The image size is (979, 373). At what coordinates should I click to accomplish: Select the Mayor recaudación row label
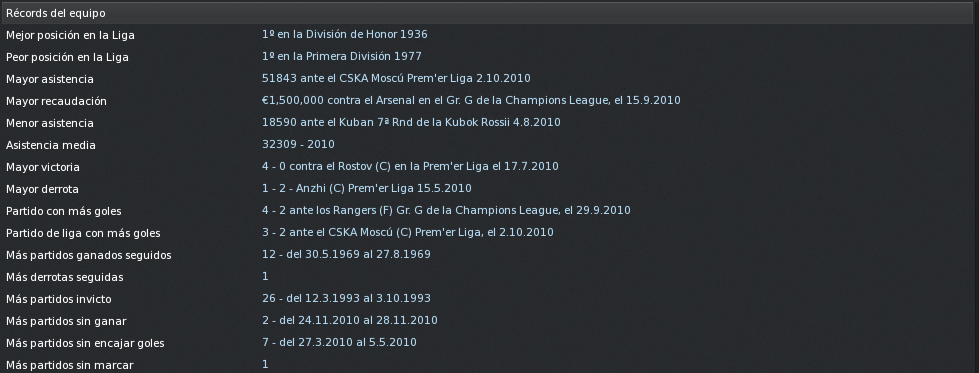tap(56, 101)
